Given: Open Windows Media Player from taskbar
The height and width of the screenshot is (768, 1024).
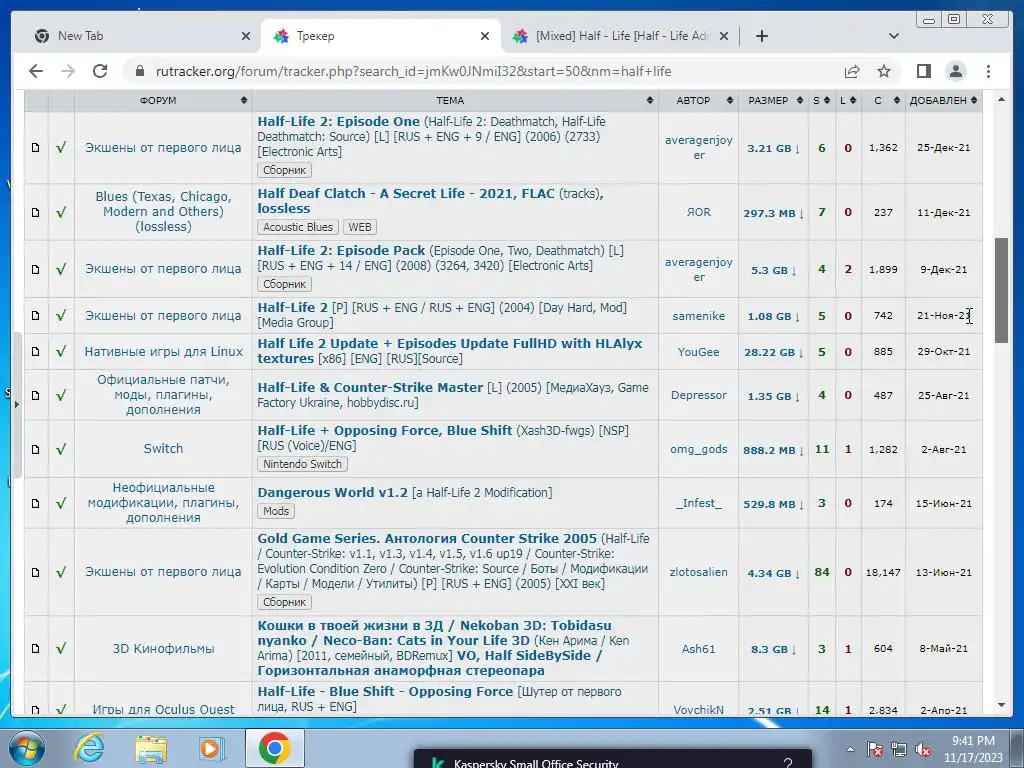Looking at the screenshot, I should point(212,748).
